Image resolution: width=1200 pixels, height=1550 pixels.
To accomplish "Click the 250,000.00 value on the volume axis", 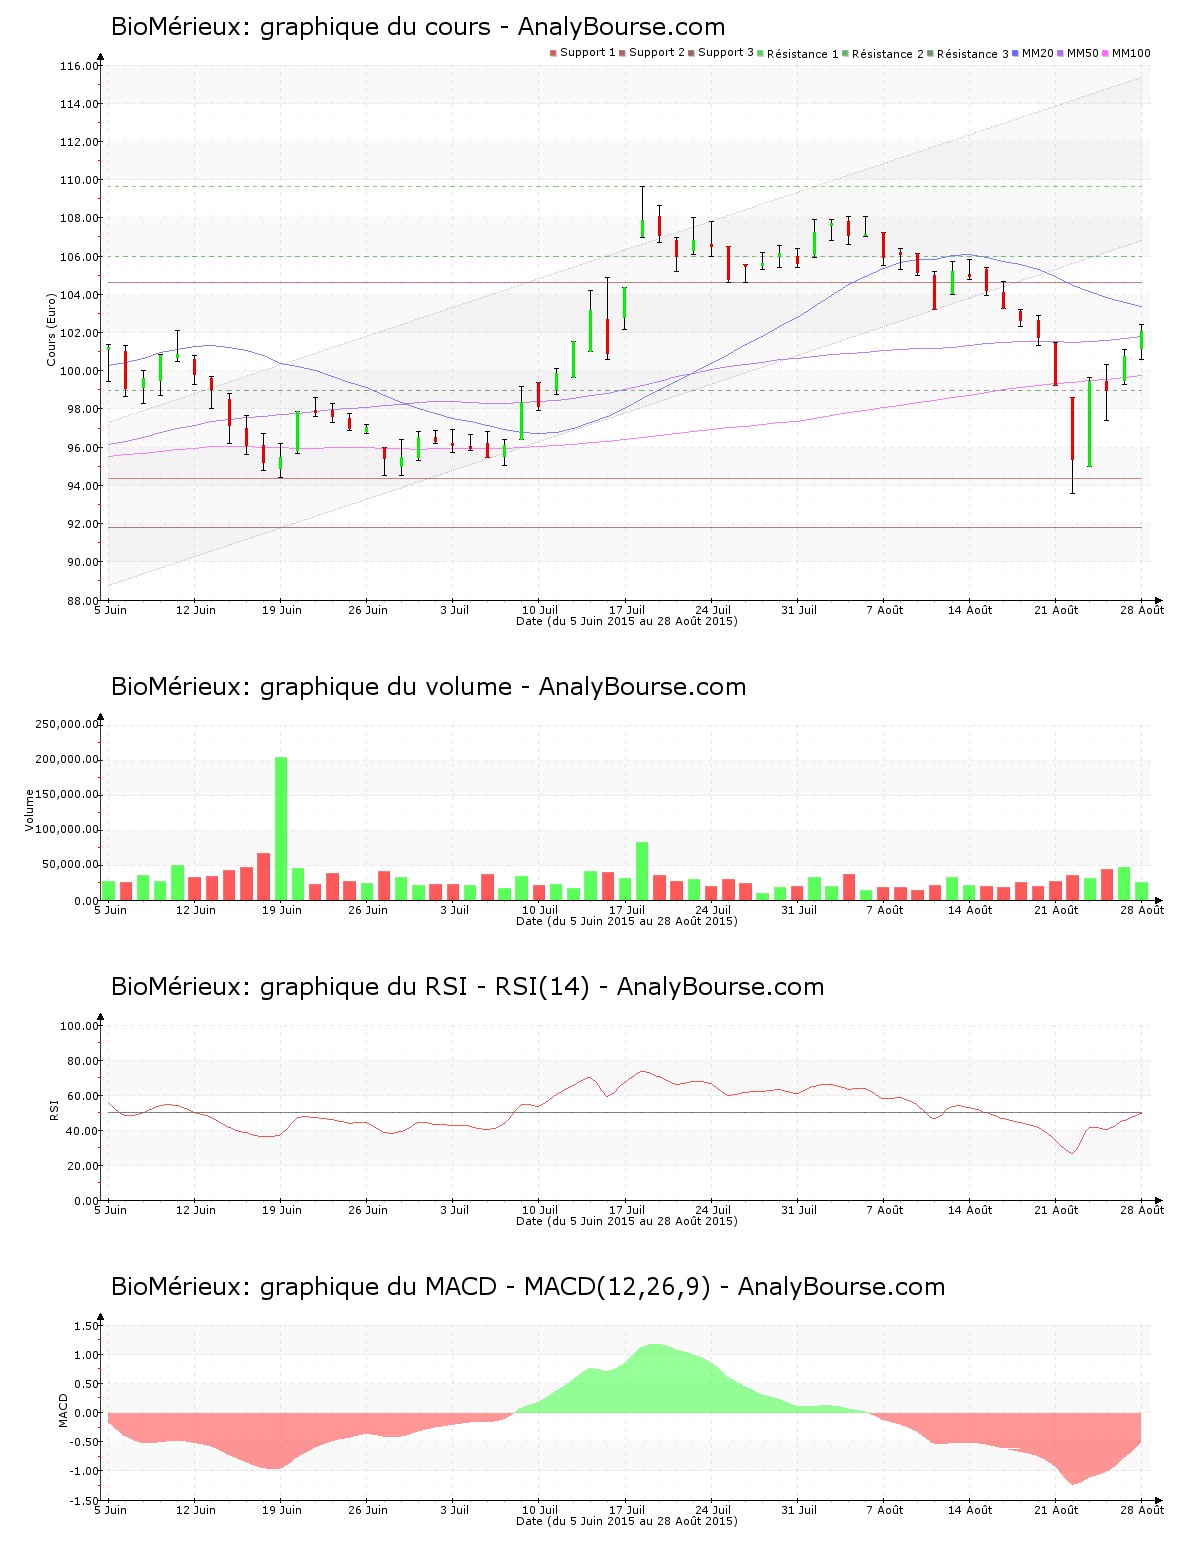I will pyautogui.click(x=67, y=725).
